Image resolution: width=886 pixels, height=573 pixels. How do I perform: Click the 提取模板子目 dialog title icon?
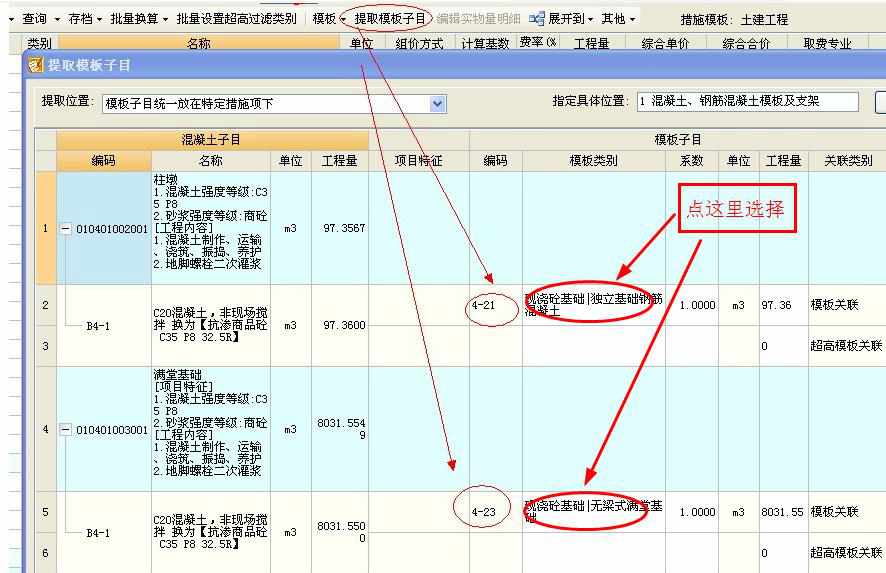36,65
